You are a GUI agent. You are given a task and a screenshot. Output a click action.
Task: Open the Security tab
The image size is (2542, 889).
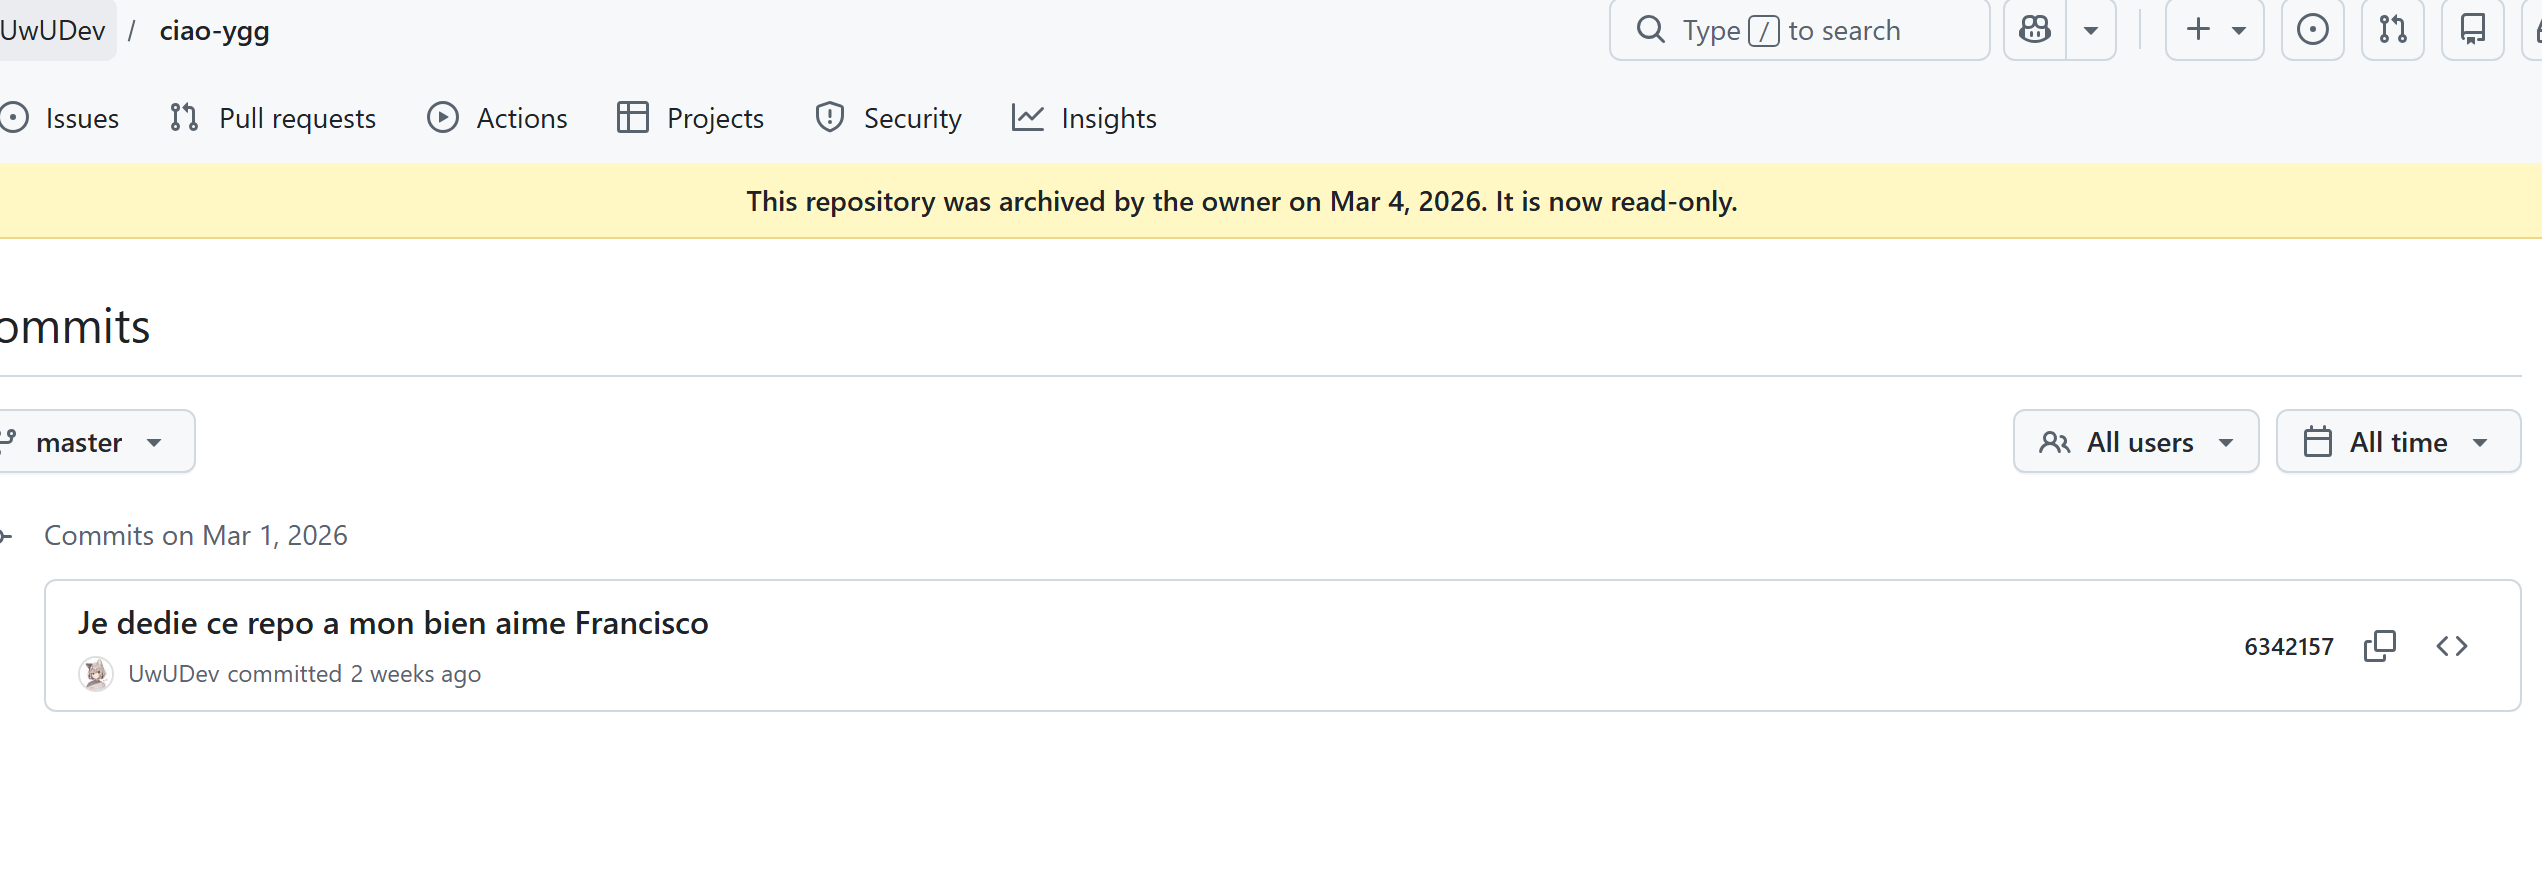888,118
